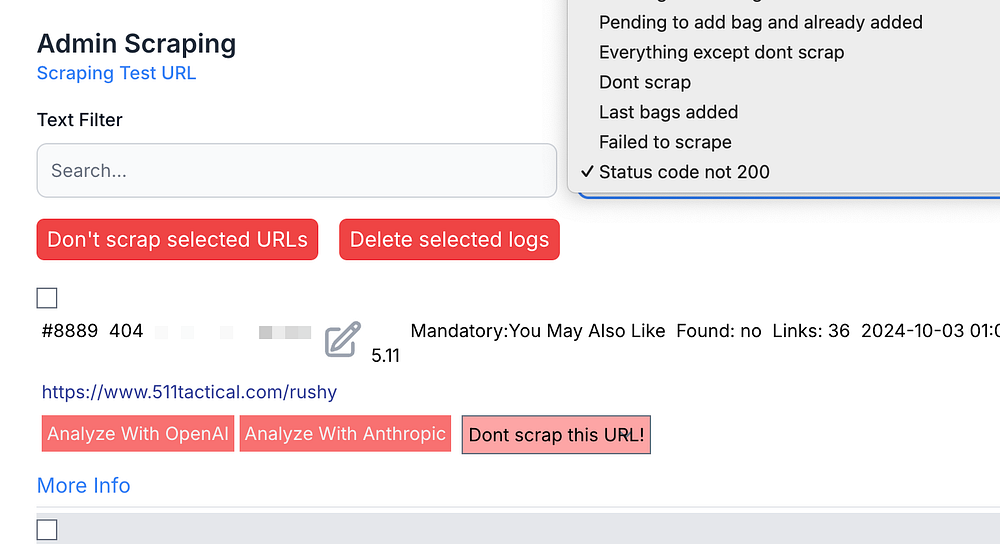1000x544 pixels.
Task: Click the log ID #8889 text
Action: click(x=70, y=331)
